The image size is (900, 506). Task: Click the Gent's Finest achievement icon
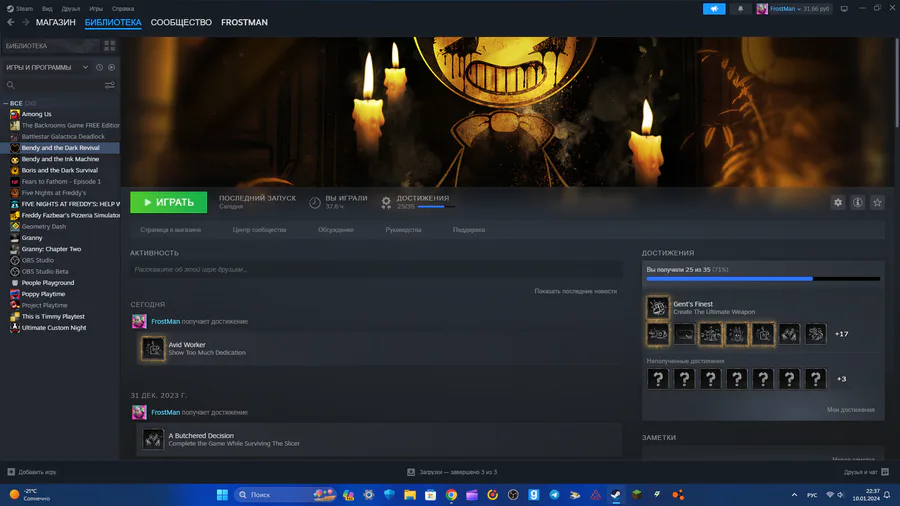pyautogui.click(x=658, y=308)
